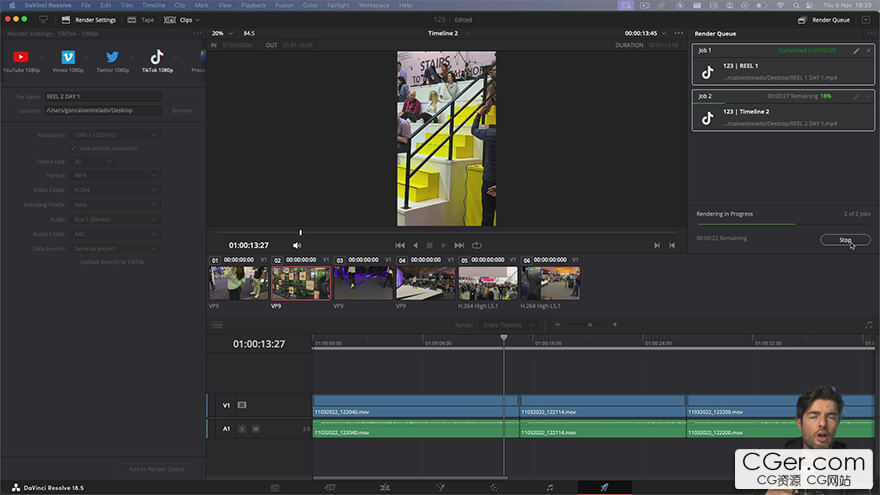Open the Render Settings panel toggle
Image resolution: width=880 pixels, height=495 pixels.
tap(89, 20)
